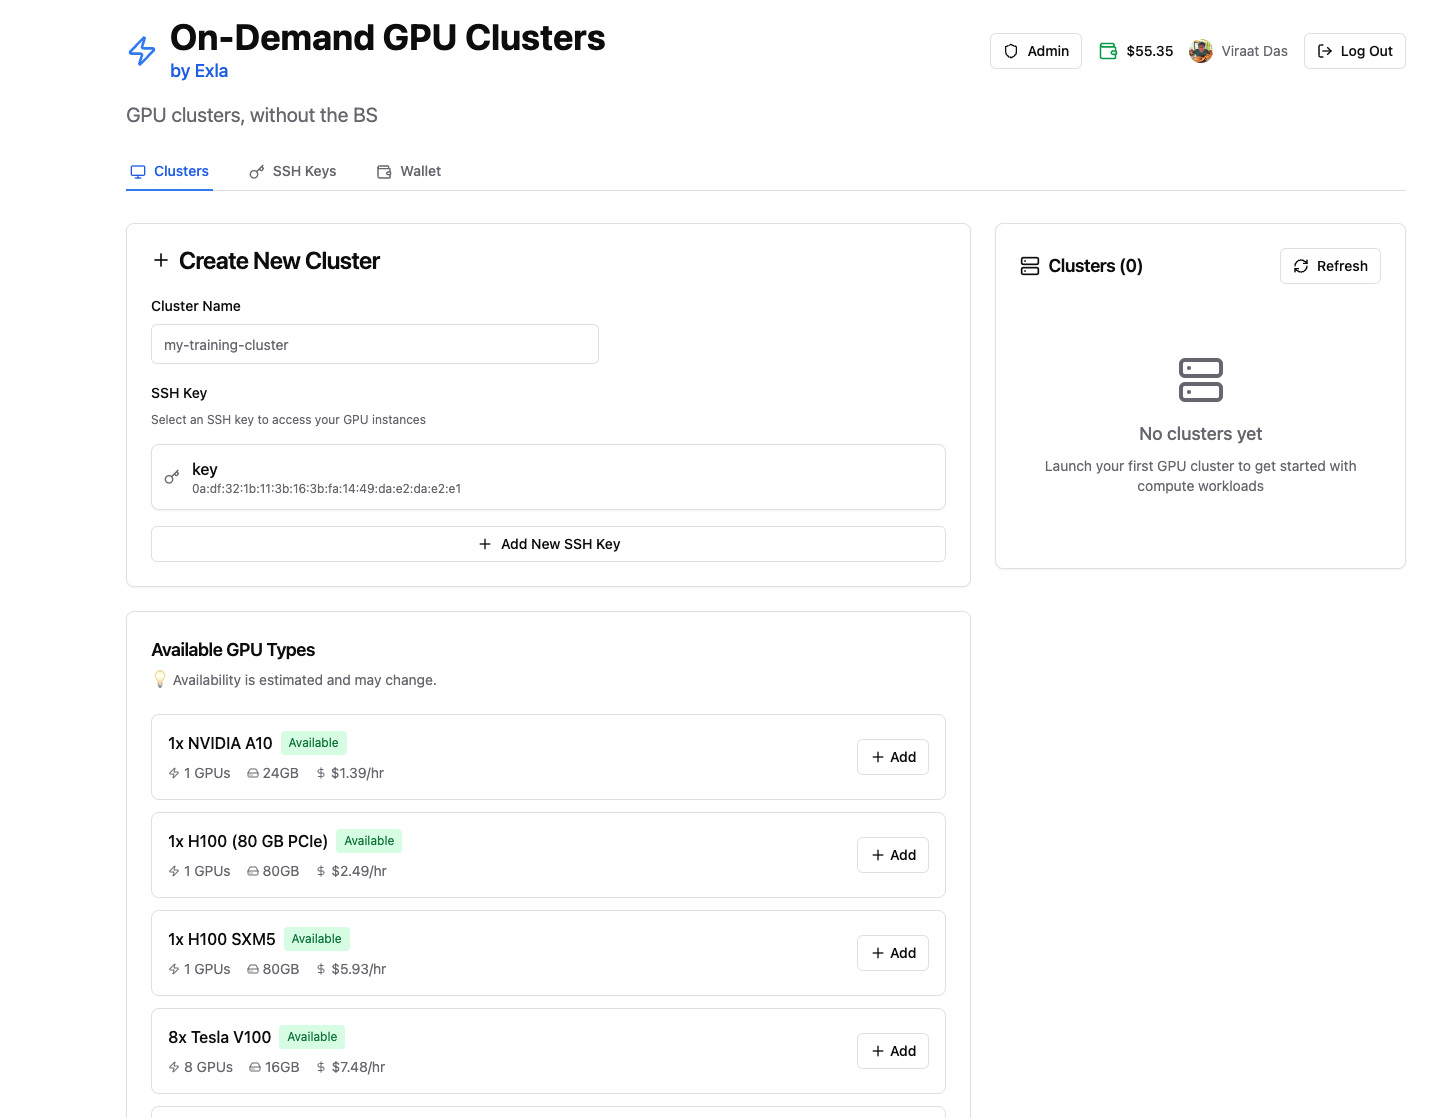Click the refresh arrows icon

pyautogui.click(x=1301, y=266)
